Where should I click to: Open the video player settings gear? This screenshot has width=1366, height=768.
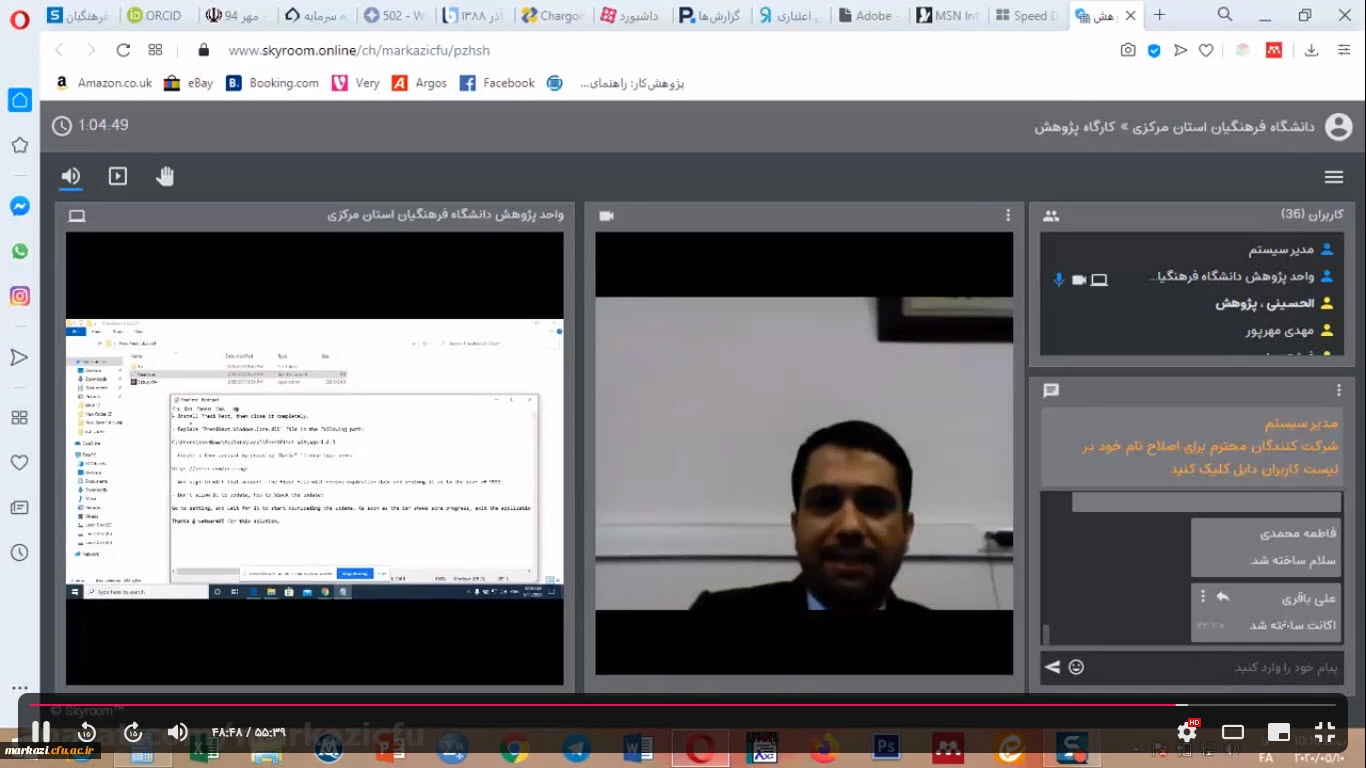point(1186,732)
